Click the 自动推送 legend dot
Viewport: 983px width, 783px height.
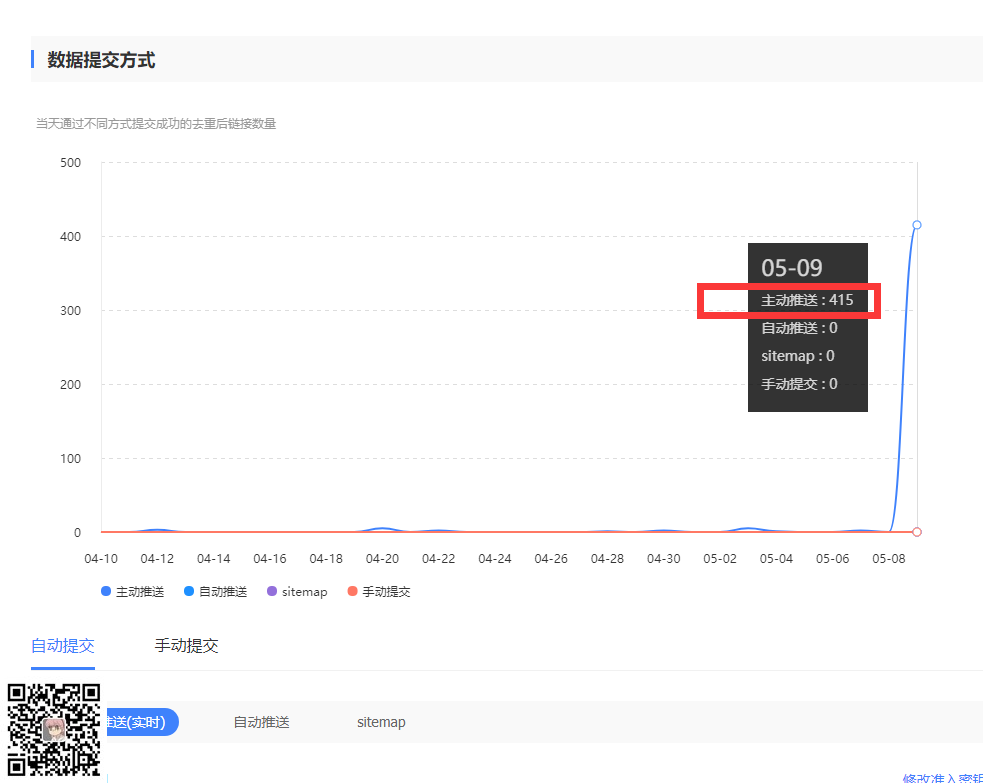pyautogui.click(x=189, y=591)
